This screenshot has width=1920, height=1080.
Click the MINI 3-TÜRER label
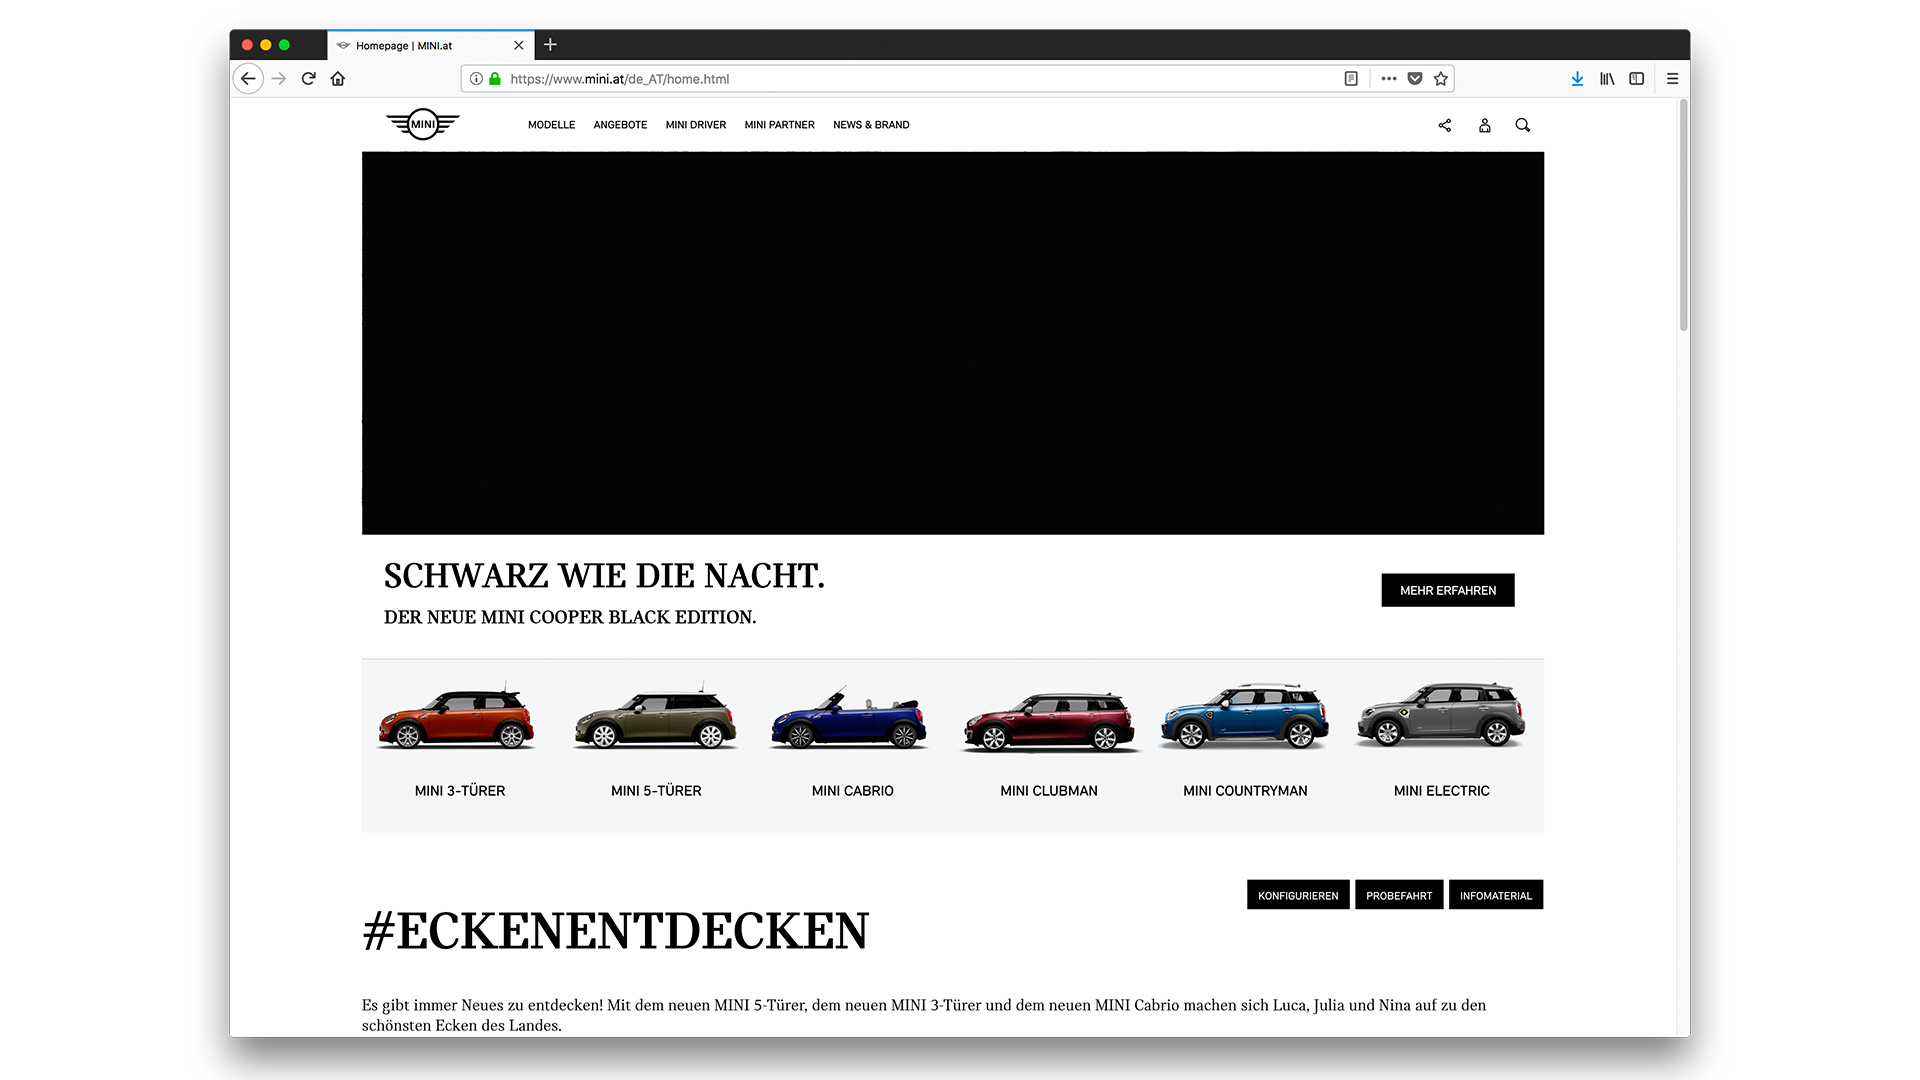tap(460, 791)
